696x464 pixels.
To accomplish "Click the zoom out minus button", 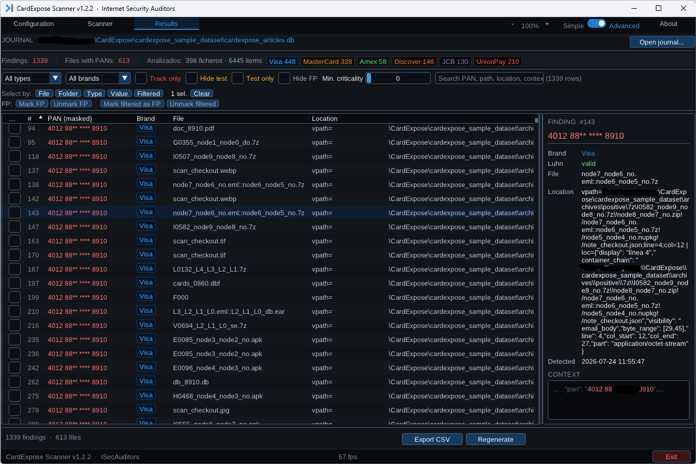I will (512, 25).
